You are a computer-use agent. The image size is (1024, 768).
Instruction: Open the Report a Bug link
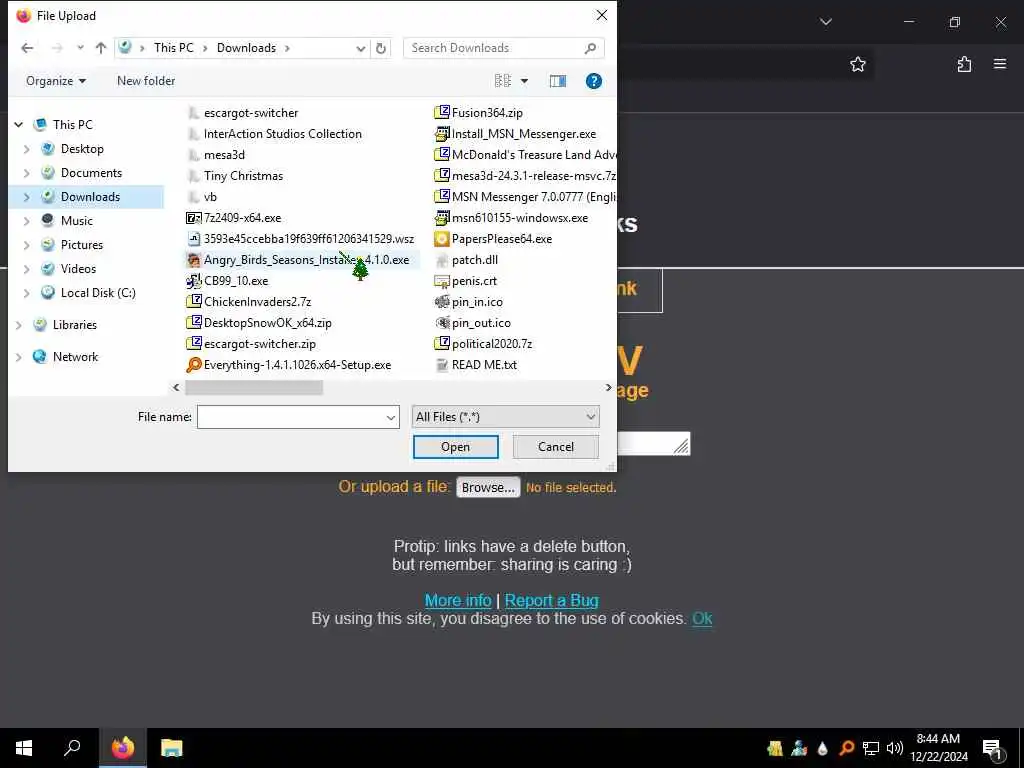click(552, 600)
